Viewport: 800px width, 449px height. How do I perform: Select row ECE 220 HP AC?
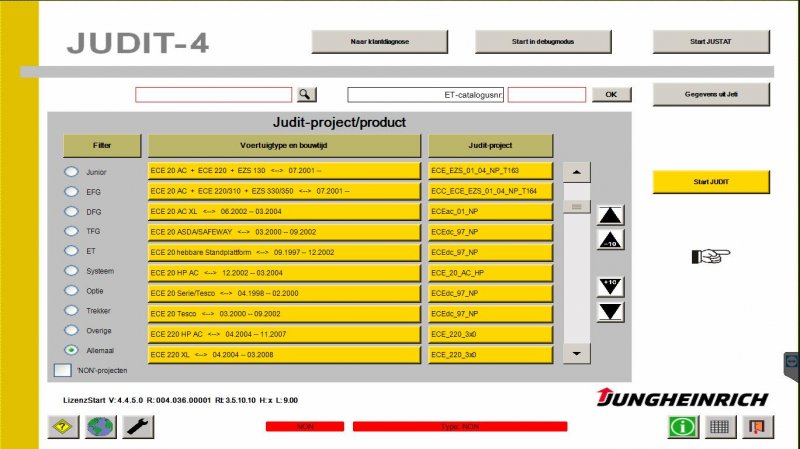[284, 334]
